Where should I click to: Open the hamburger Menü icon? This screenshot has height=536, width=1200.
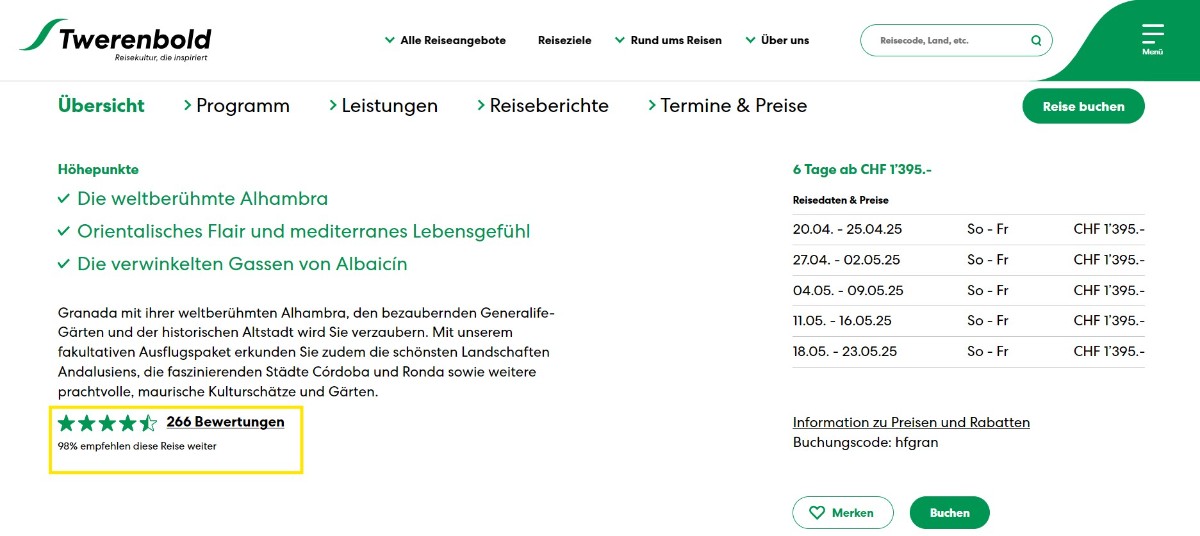[x=1152, y=35]
